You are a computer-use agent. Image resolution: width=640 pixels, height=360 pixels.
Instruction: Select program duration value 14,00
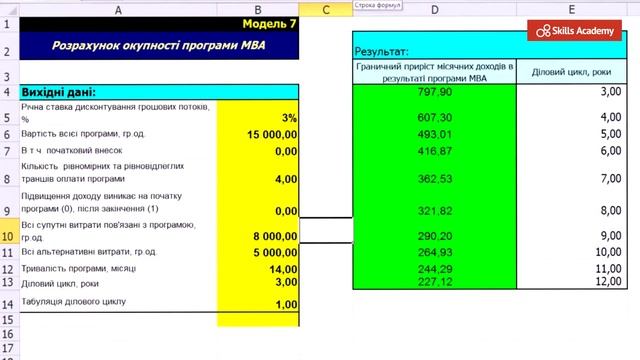(x=258, y=269)
